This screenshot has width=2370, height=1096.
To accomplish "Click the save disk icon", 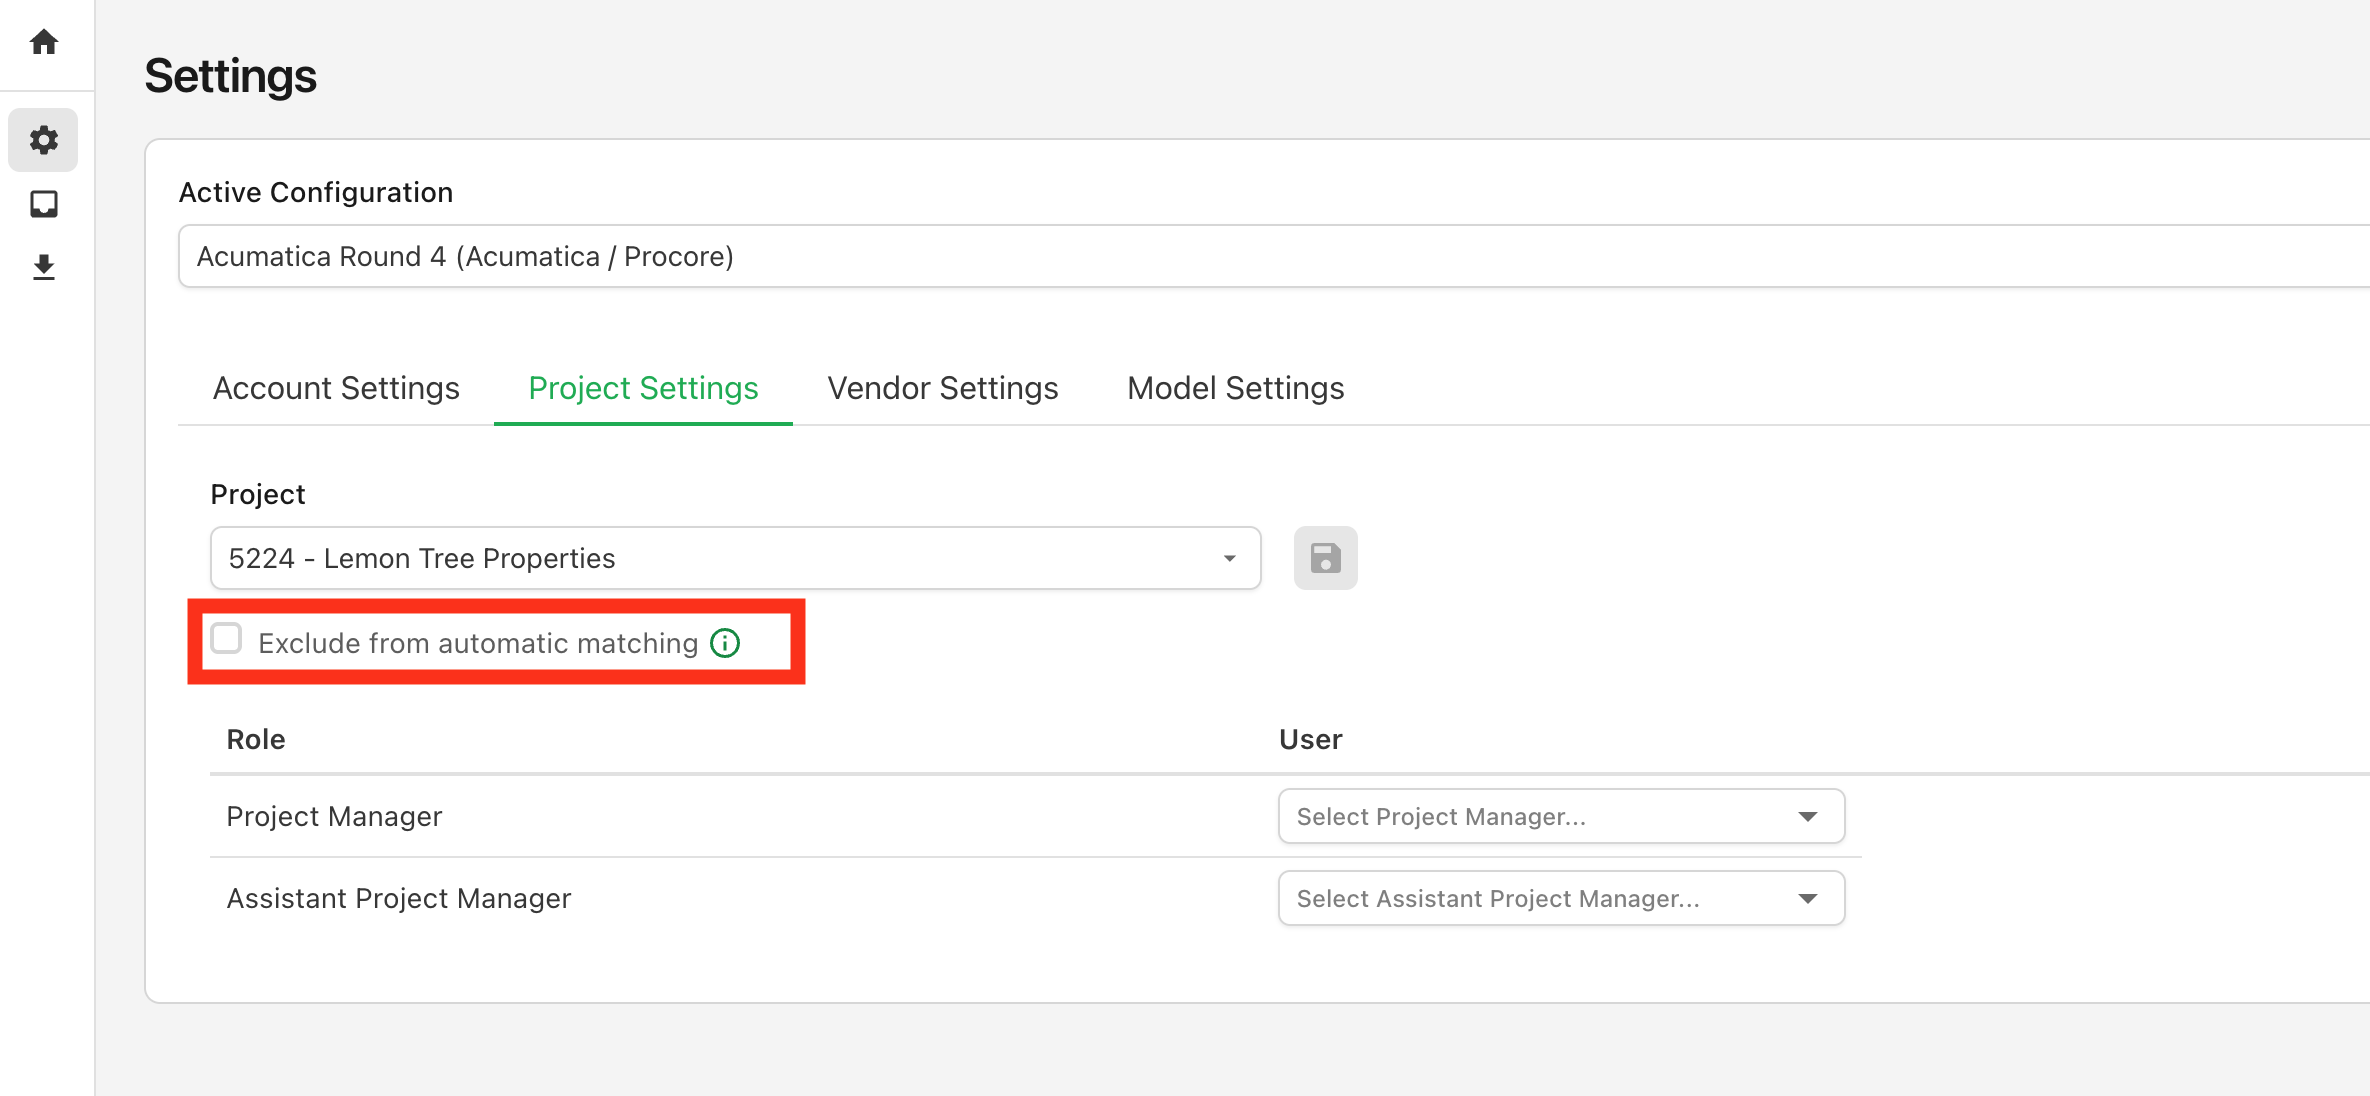I will (x=1325, y=558).
